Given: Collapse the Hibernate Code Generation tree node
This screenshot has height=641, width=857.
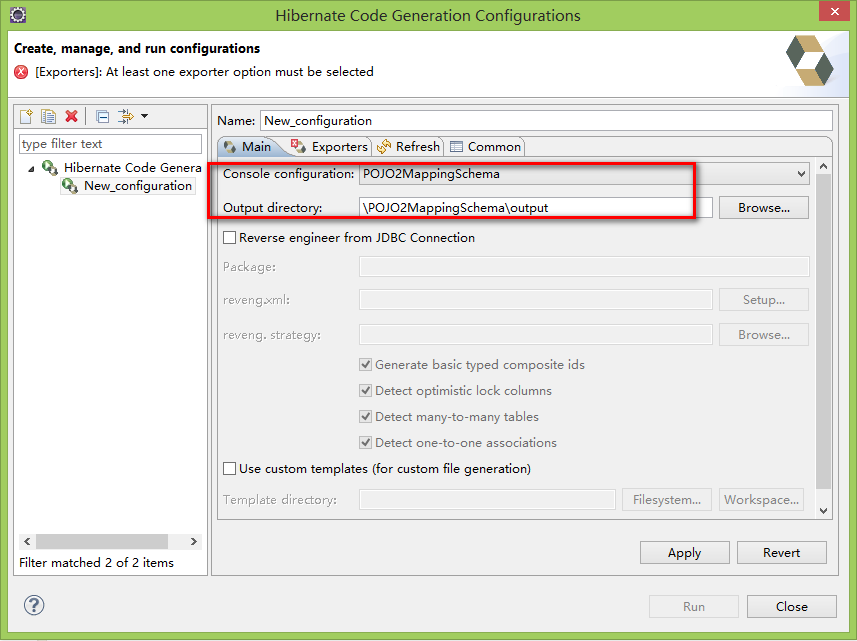Looking at the screenshot, I should click(31, 168).
